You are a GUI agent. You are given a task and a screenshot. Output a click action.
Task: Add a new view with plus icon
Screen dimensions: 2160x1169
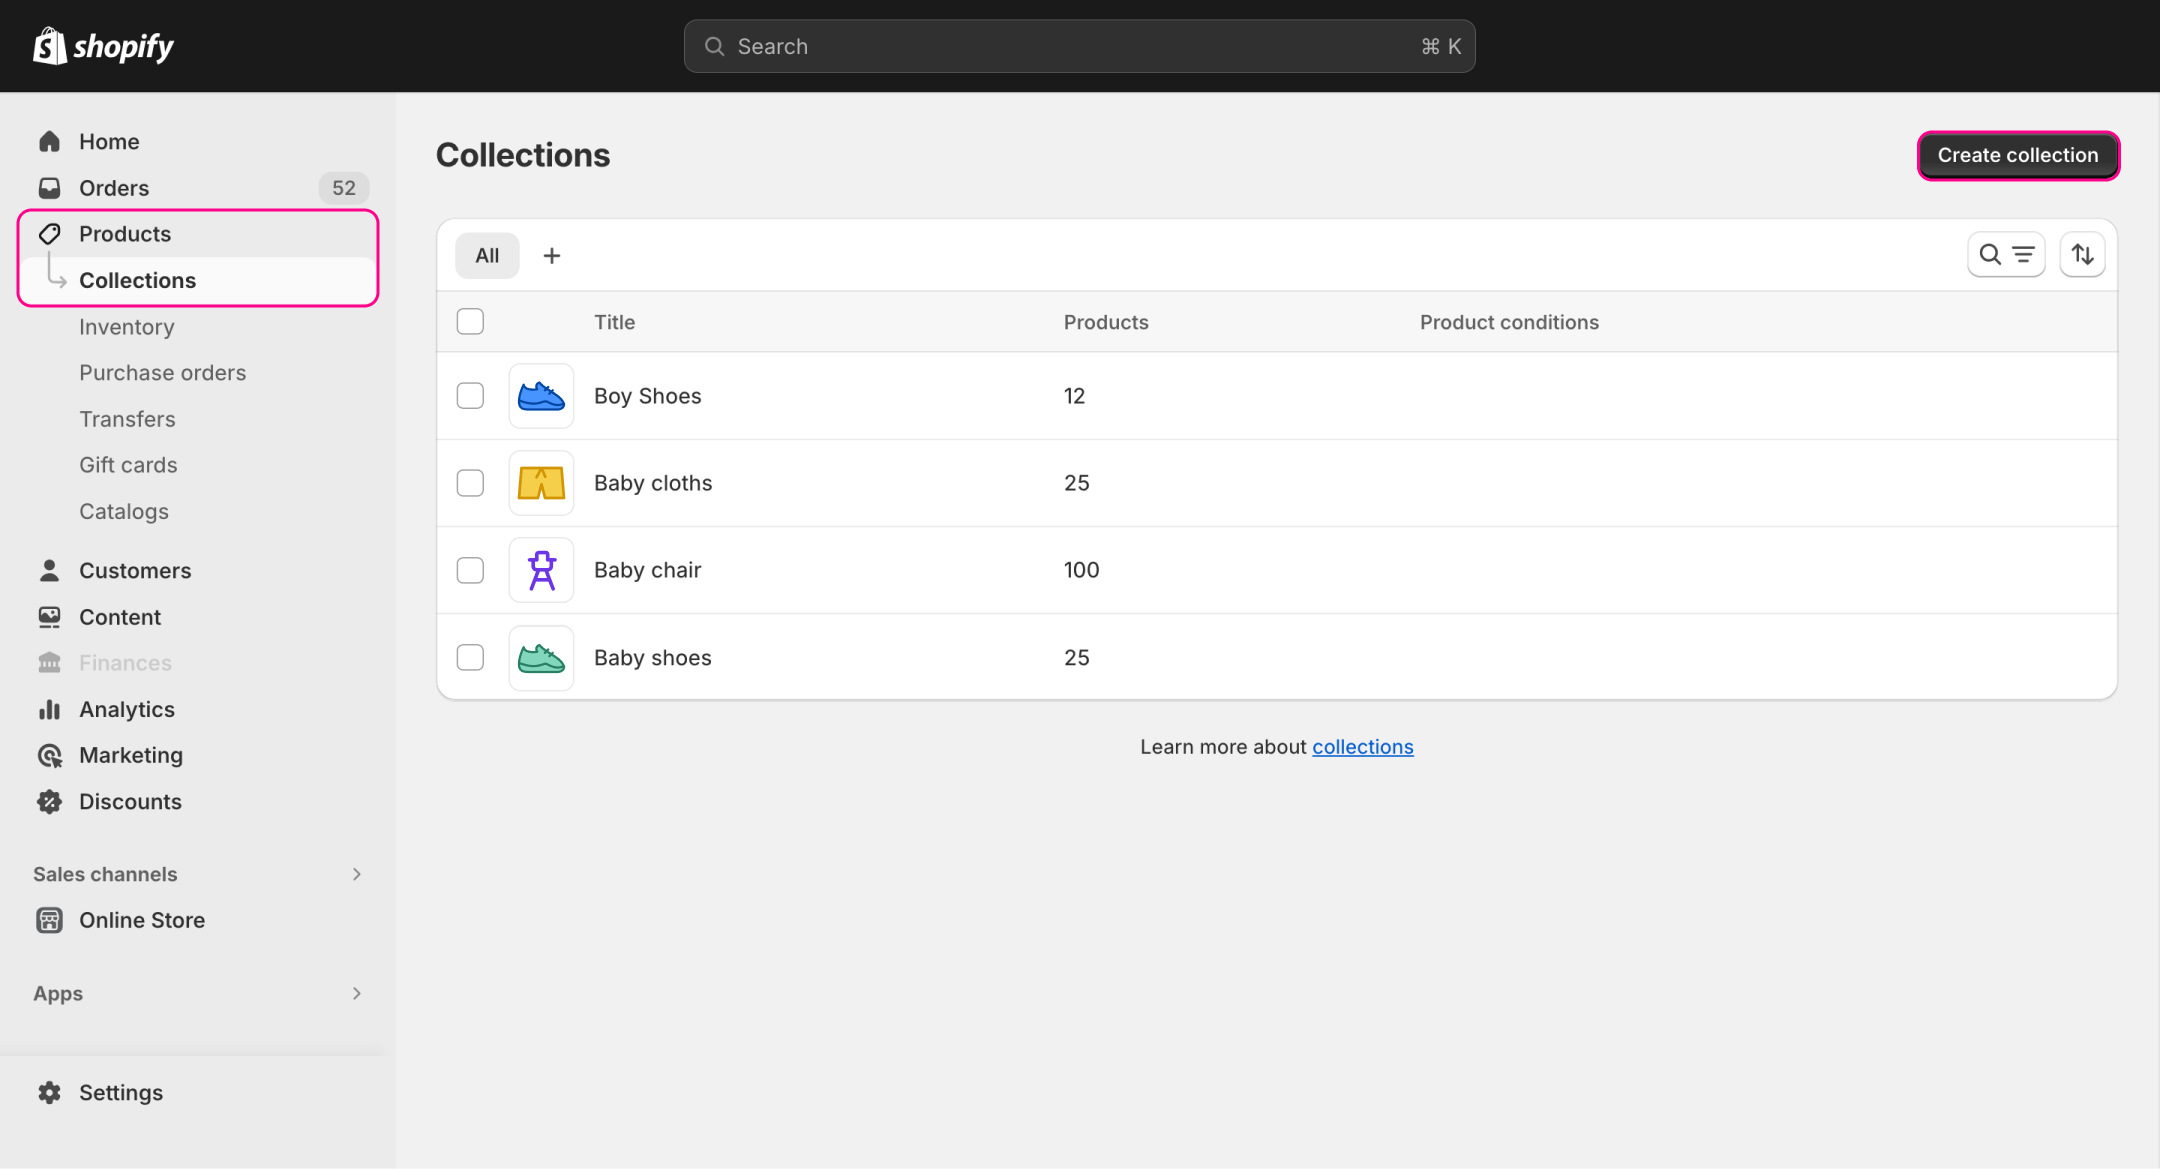(x=551, y=256)
